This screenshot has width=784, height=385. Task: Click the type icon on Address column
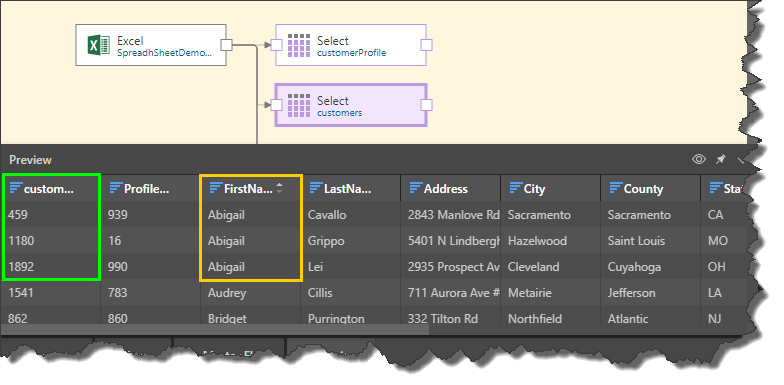click(416, 188)
